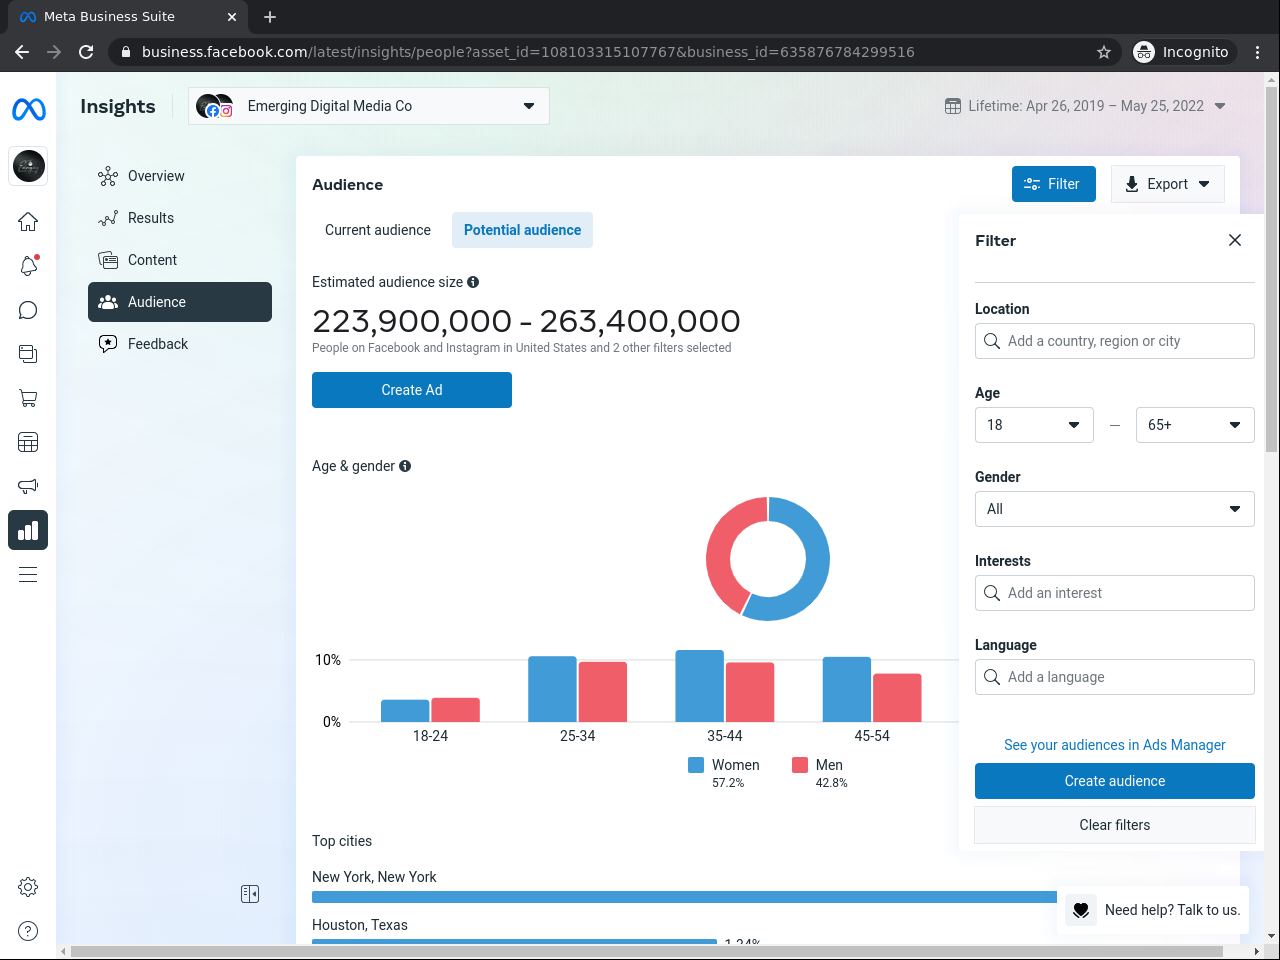The image size is (1280, 960).
Task: Click the Create Ad button
Action: tap(412, 390)
